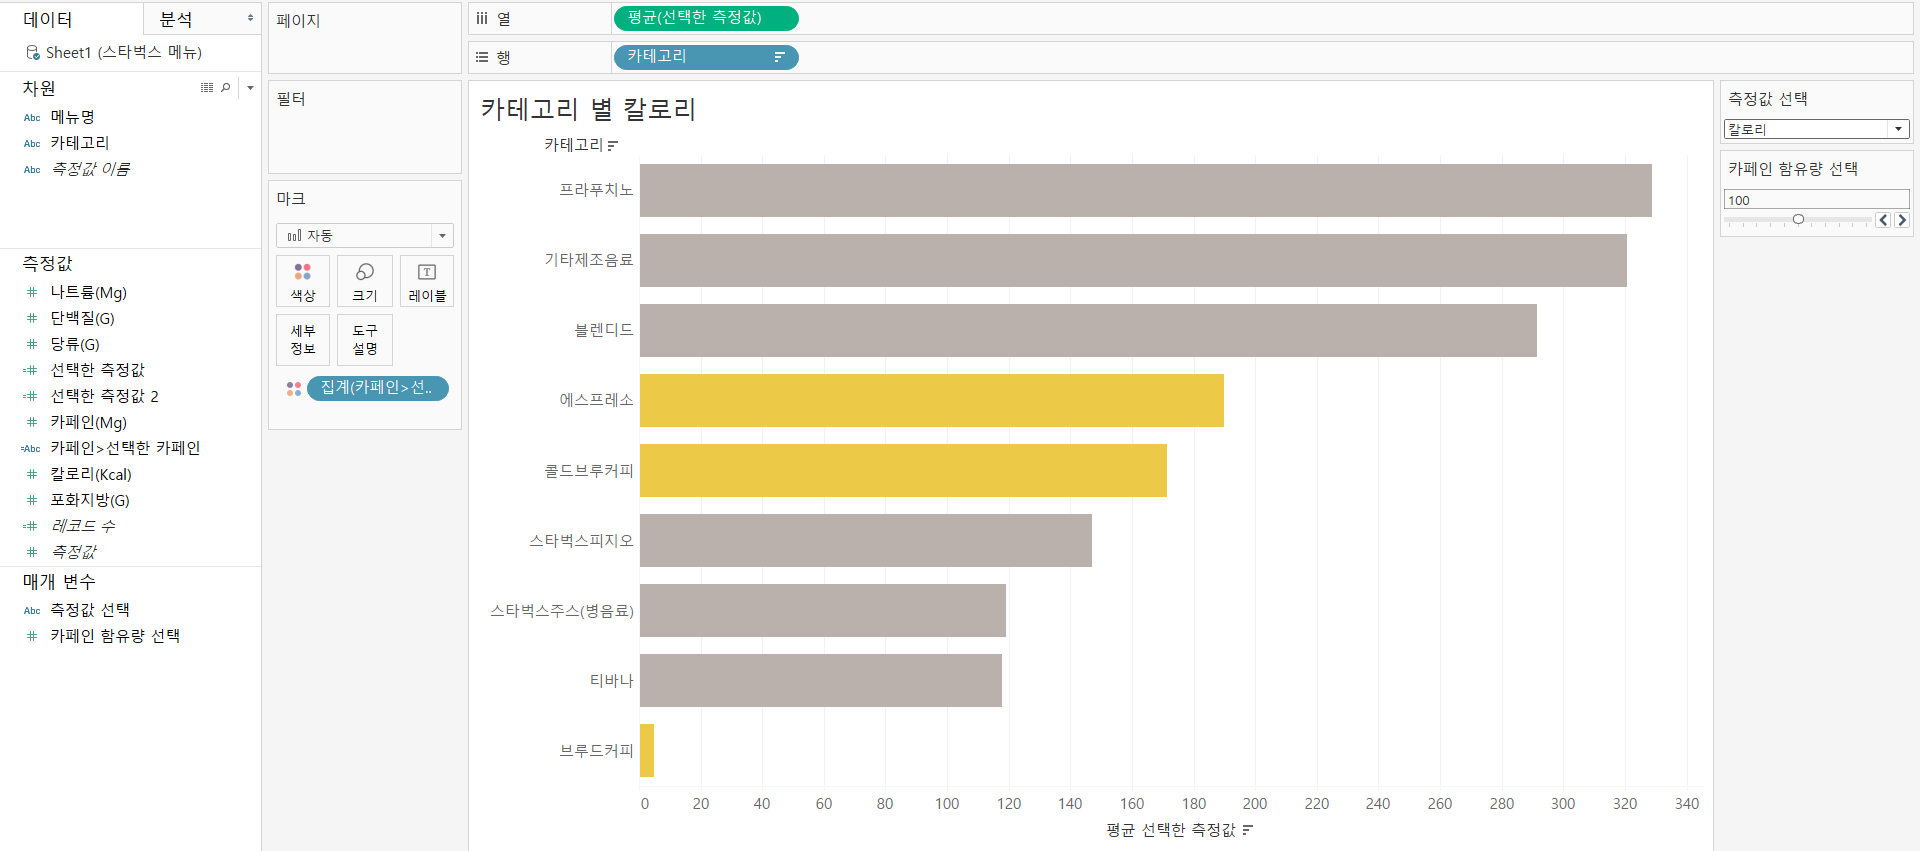
Task: Click the 카페인 함유량 value field showing 100
Action: [x=1816, y=200]
